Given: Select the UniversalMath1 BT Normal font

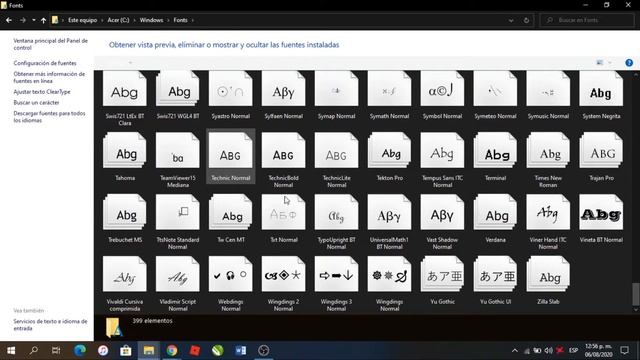Looking at the screenshot, I should [x=389, y=222].
